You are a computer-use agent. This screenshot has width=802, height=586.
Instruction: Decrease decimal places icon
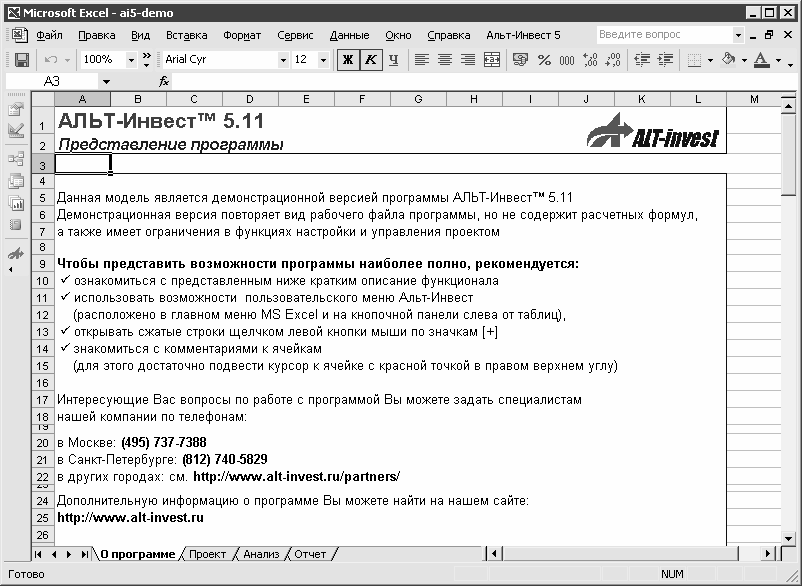pos(613,60)
